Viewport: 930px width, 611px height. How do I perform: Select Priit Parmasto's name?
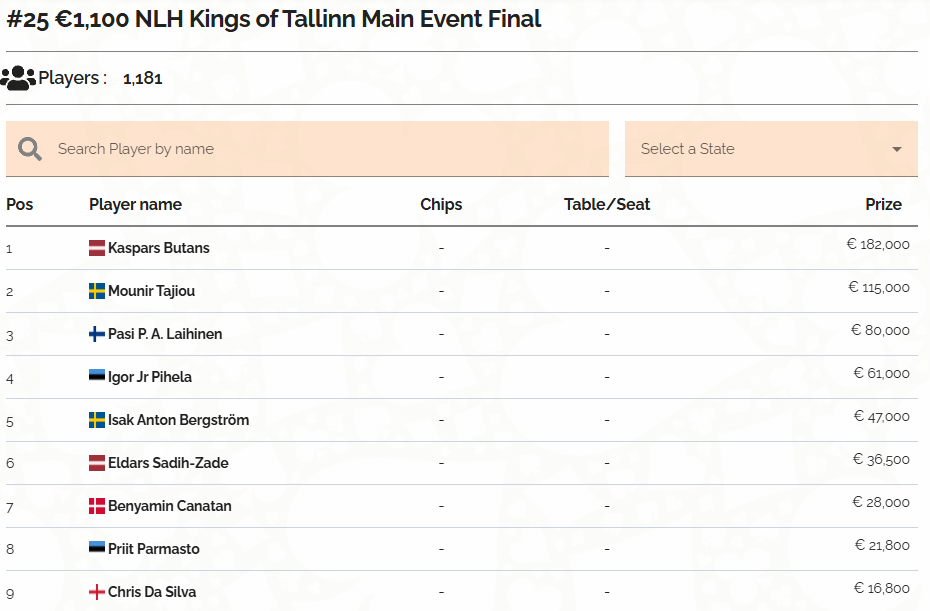[x=154, y=549]
